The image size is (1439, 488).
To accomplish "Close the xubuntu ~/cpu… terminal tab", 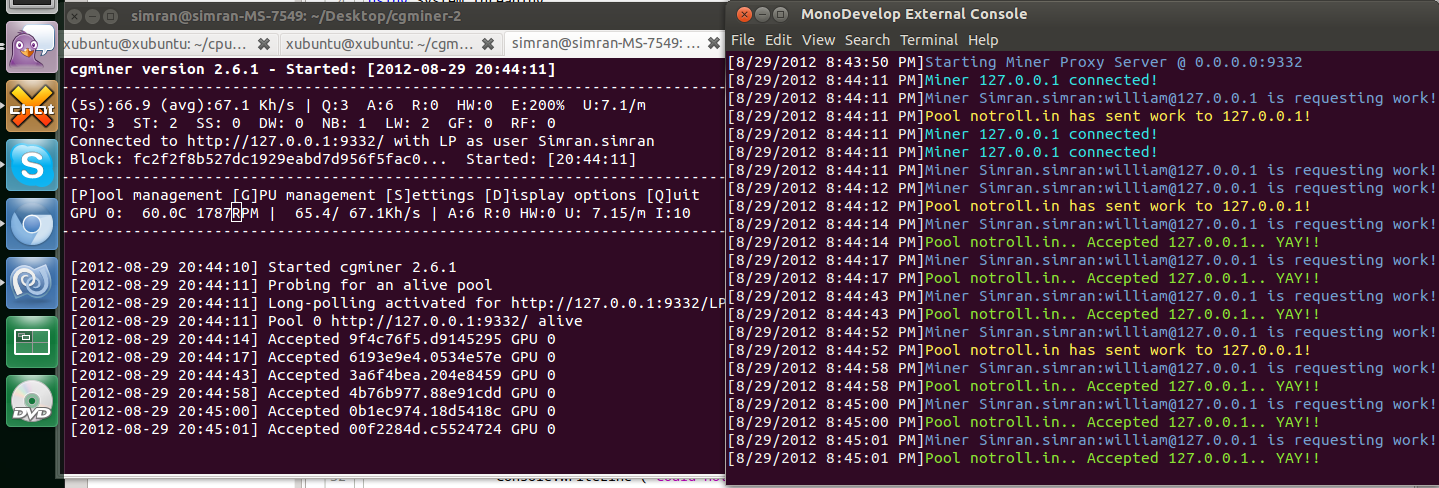I will click(x=263, y=44).
